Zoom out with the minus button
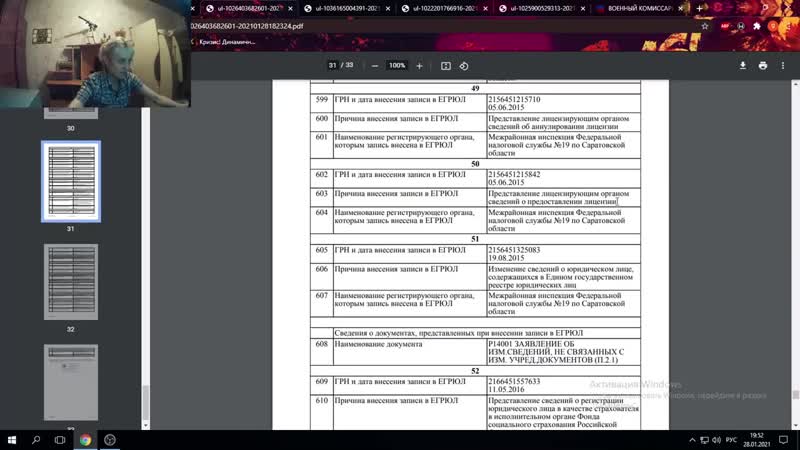 click(x=374, y=66)
